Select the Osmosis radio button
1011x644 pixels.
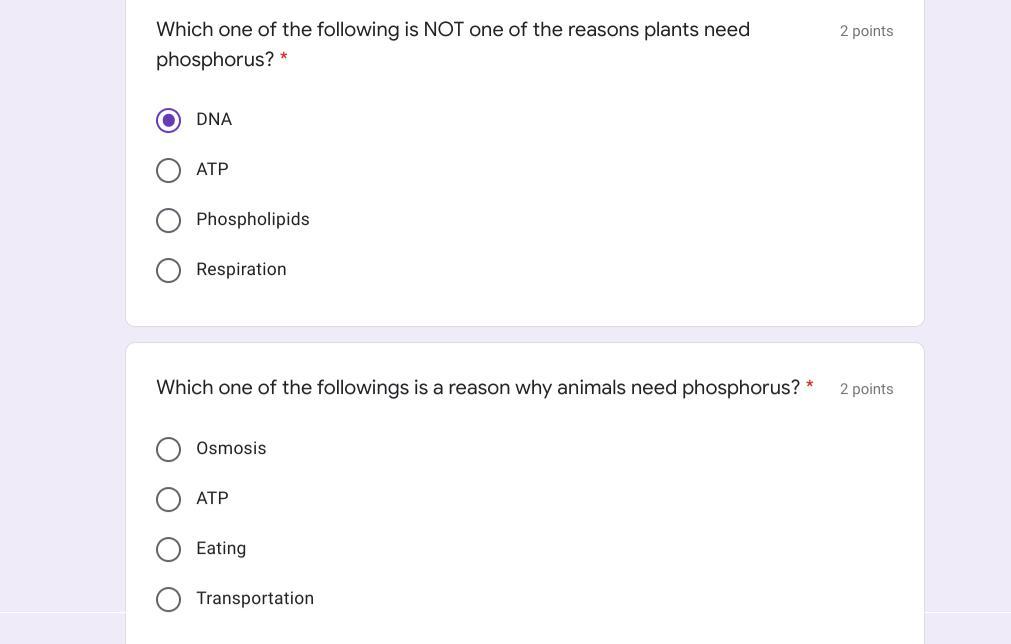(168, 449)
